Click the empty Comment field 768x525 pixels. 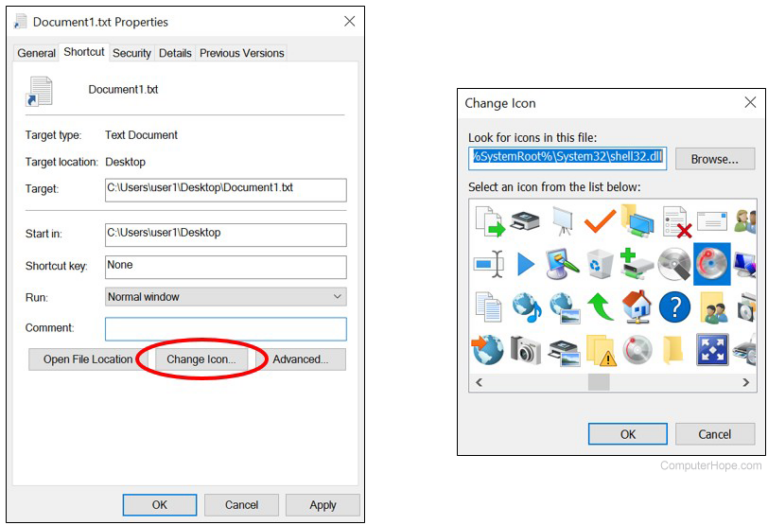point(226,329)
